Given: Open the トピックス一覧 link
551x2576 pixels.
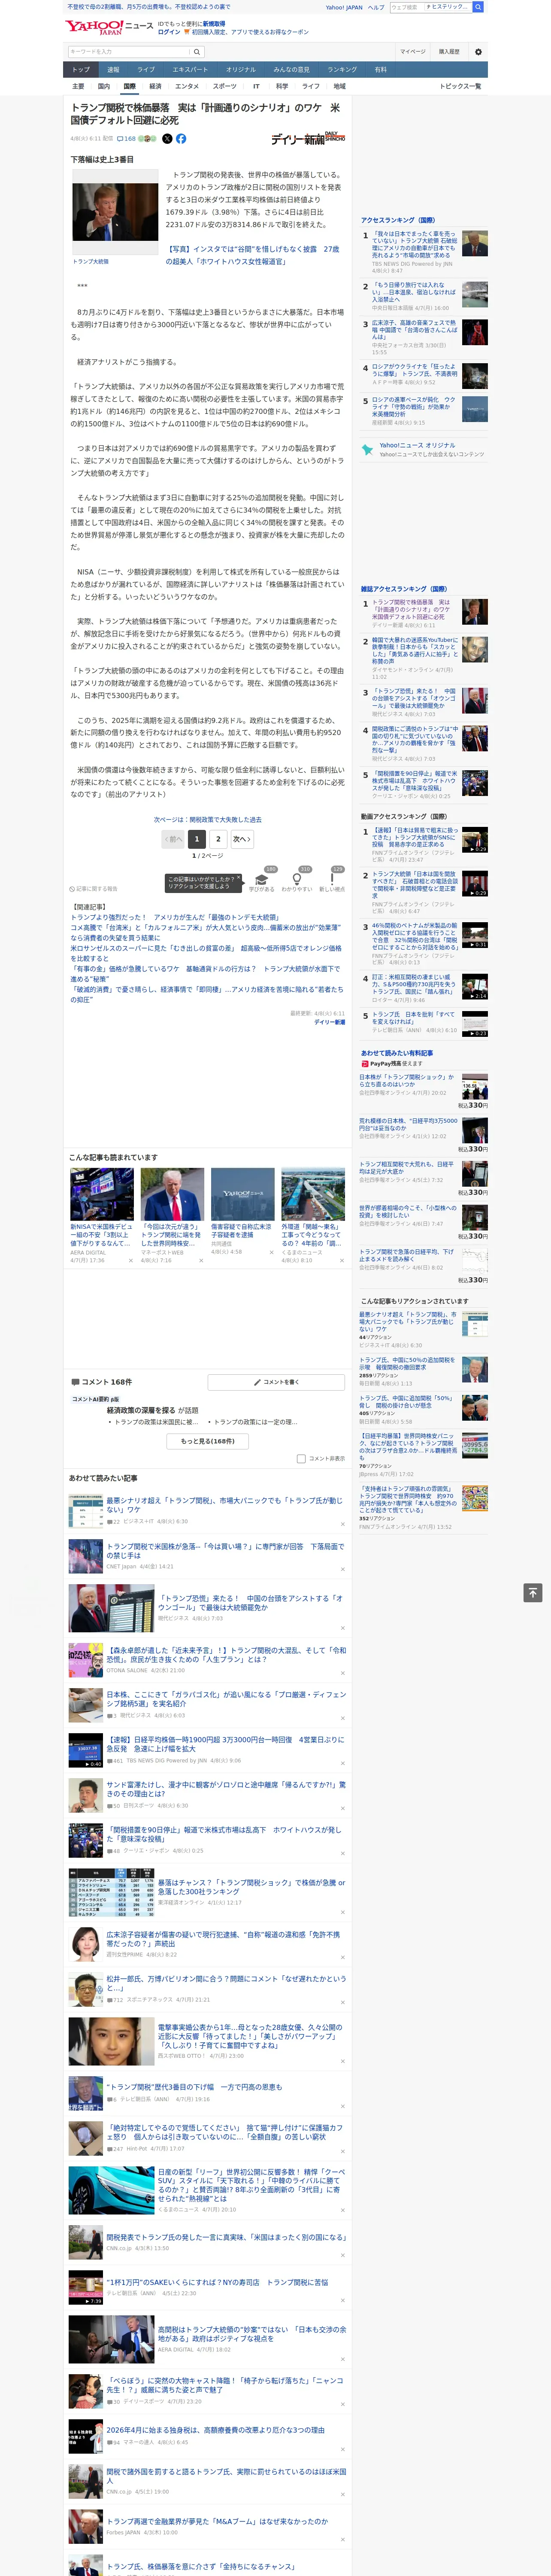Looking at the screenshot, I should 460,86.
